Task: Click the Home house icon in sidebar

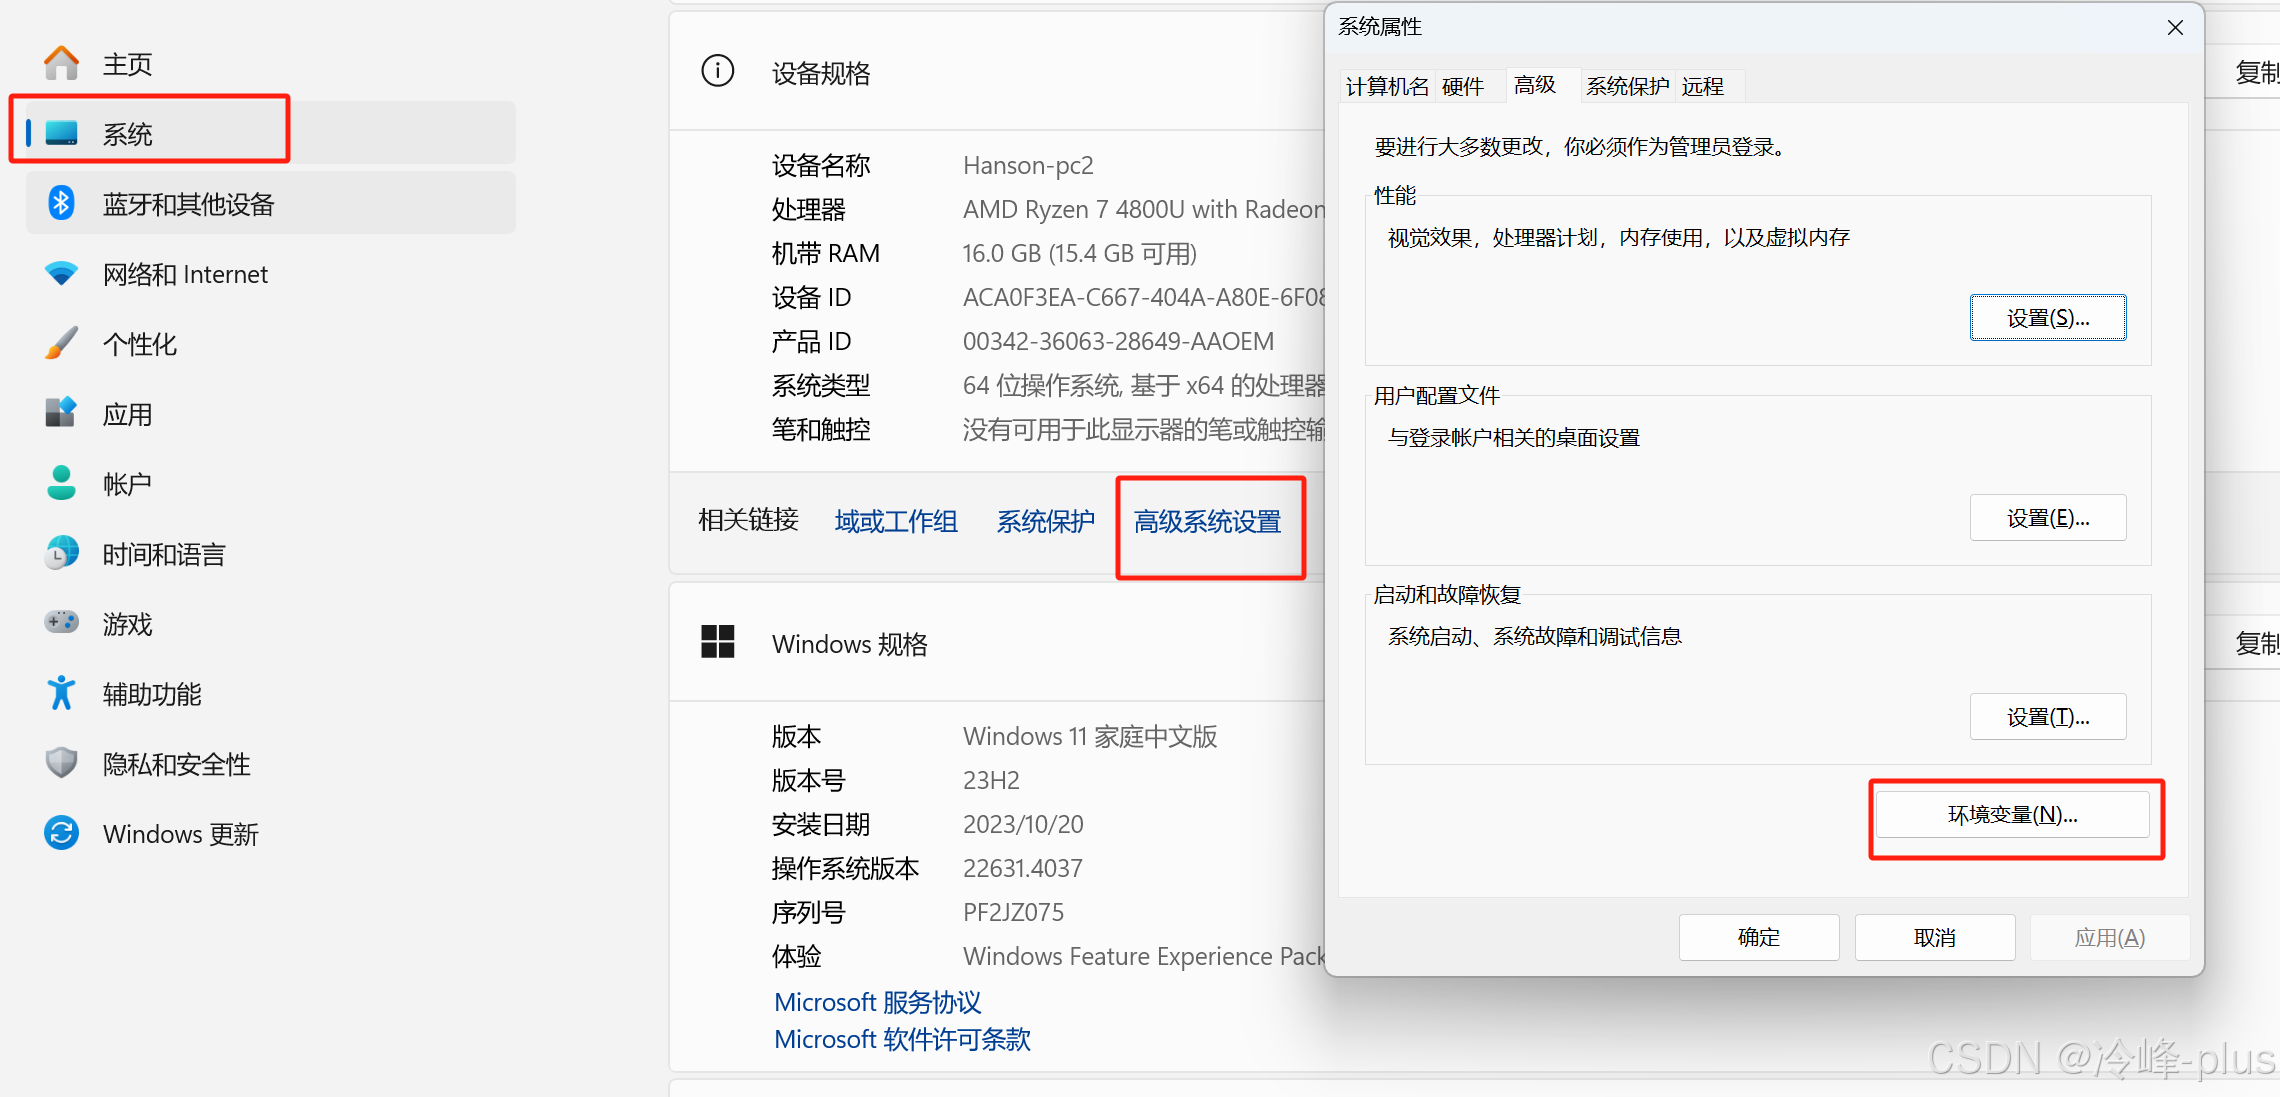Action: (x=62, y=63)
